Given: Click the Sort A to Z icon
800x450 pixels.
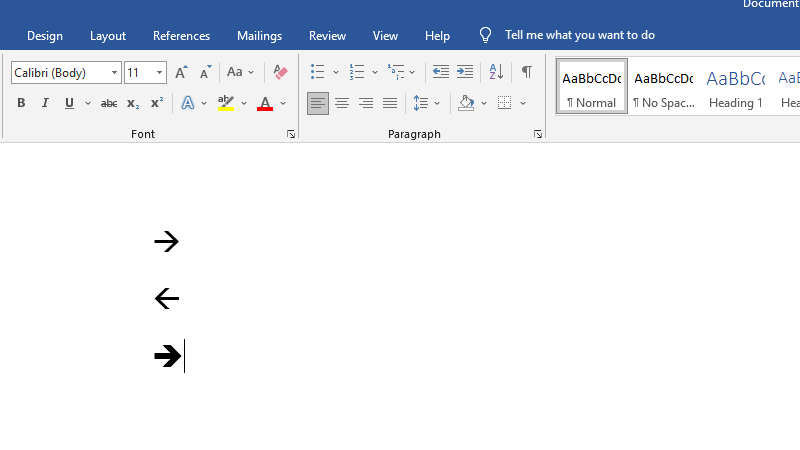Looking at the screenshot, I should click(496, 72).
